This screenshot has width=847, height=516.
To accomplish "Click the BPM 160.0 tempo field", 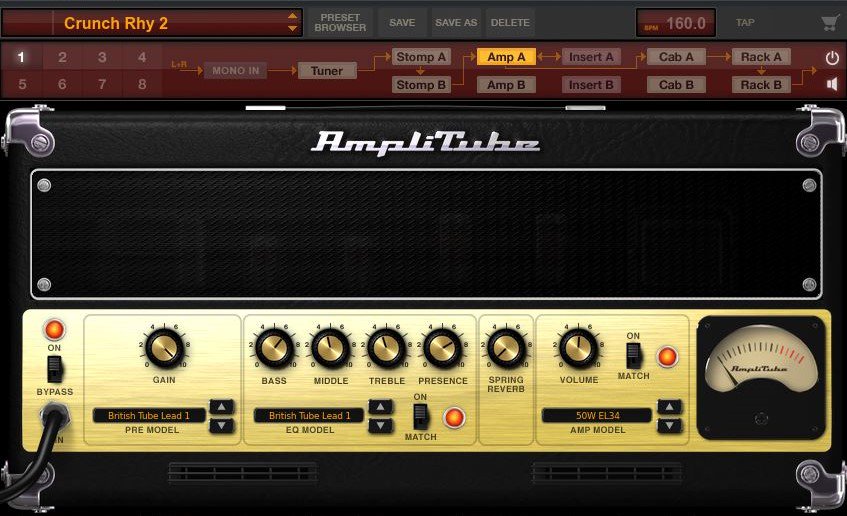I will tap(676, 23).
